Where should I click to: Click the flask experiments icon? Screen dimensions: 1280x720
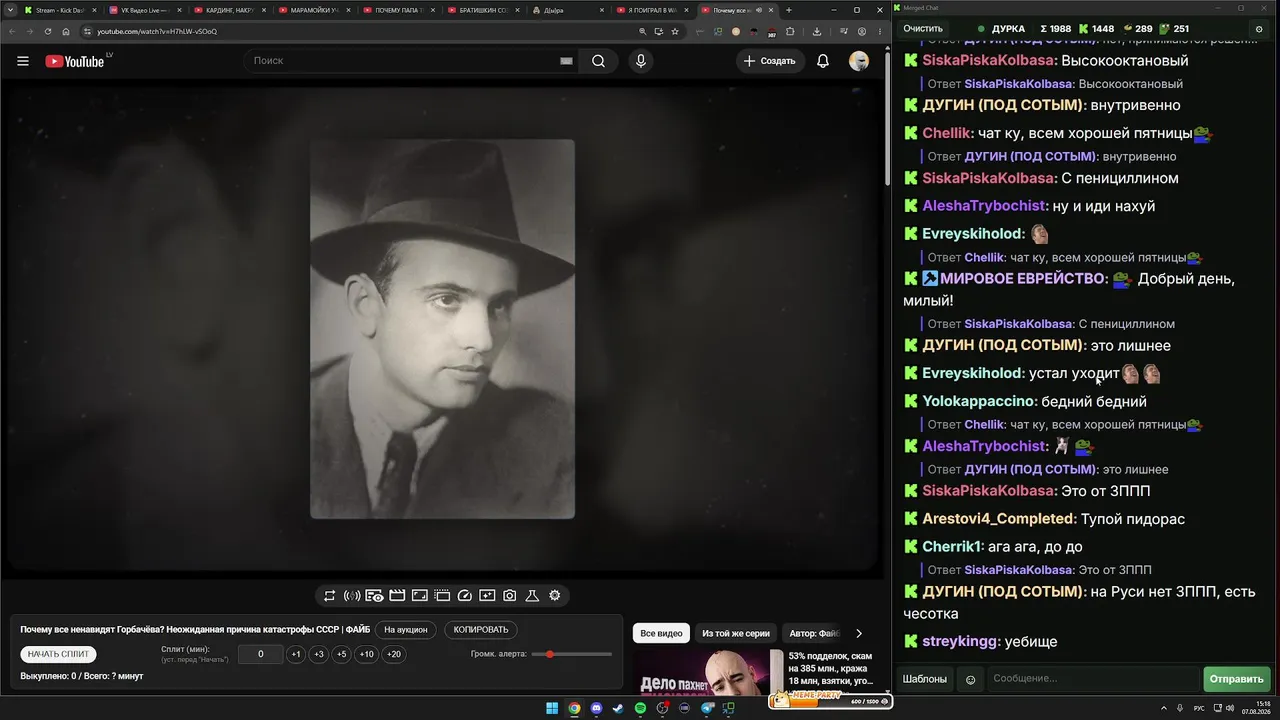pos(532,596)
